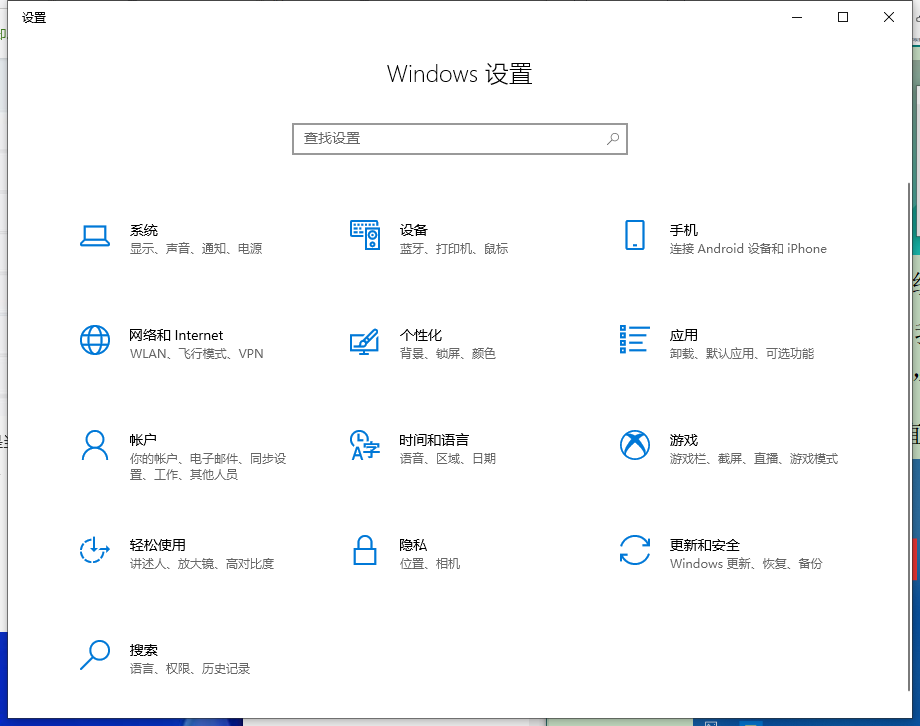Viewport: 920px width, 726px height.
Task: Click the 隐私 title text
Action: tap(413, 545)
